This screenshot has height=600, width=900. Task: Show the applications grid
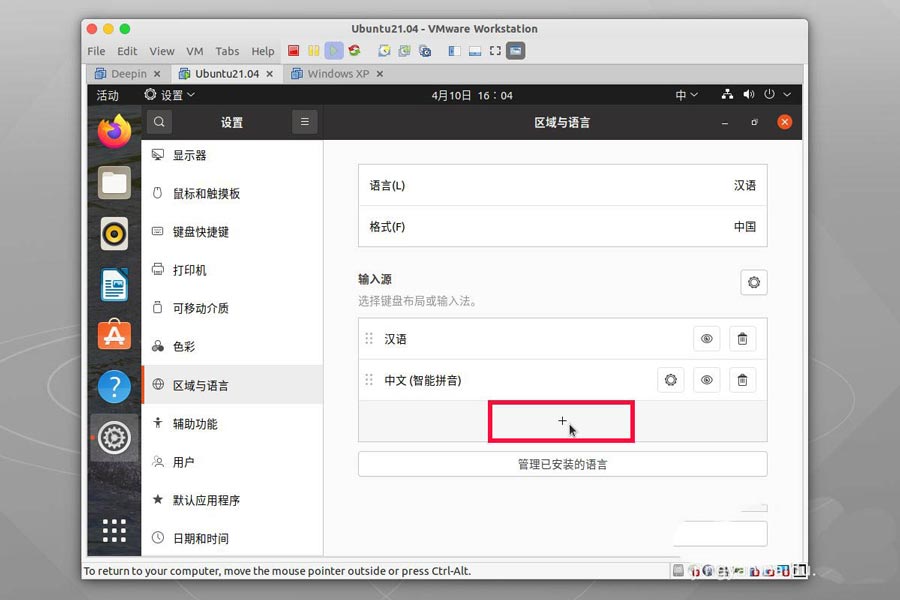(114, 530)
